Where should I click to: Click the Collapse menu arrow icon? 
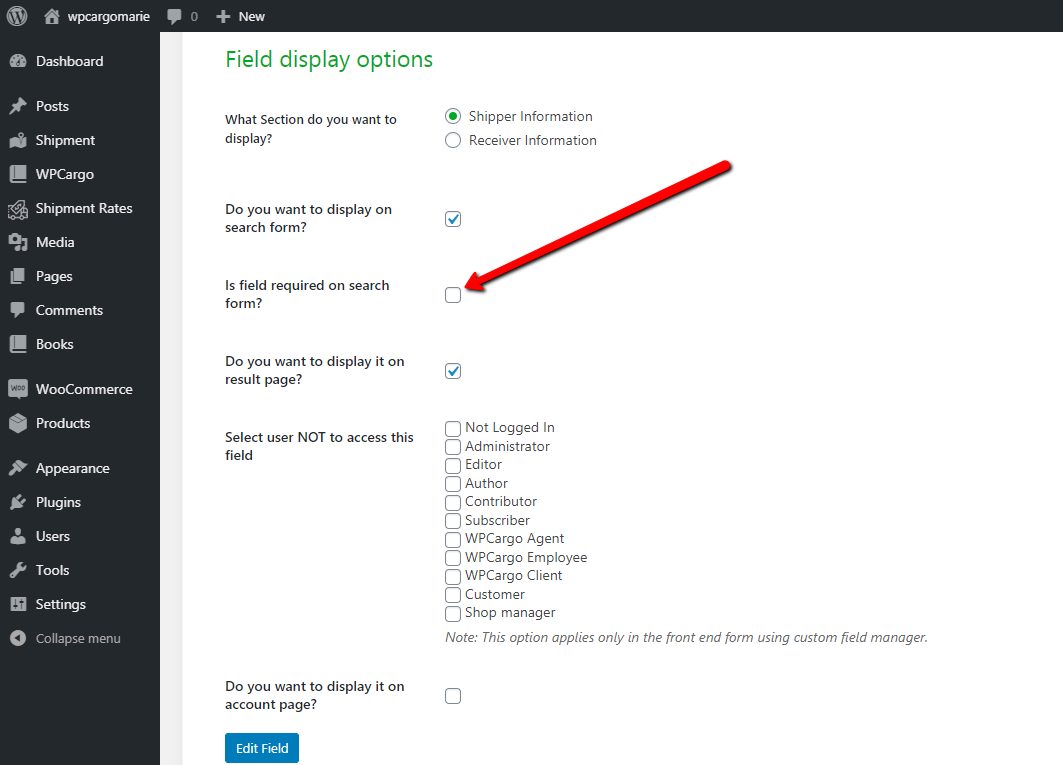(x=18, y=638)
